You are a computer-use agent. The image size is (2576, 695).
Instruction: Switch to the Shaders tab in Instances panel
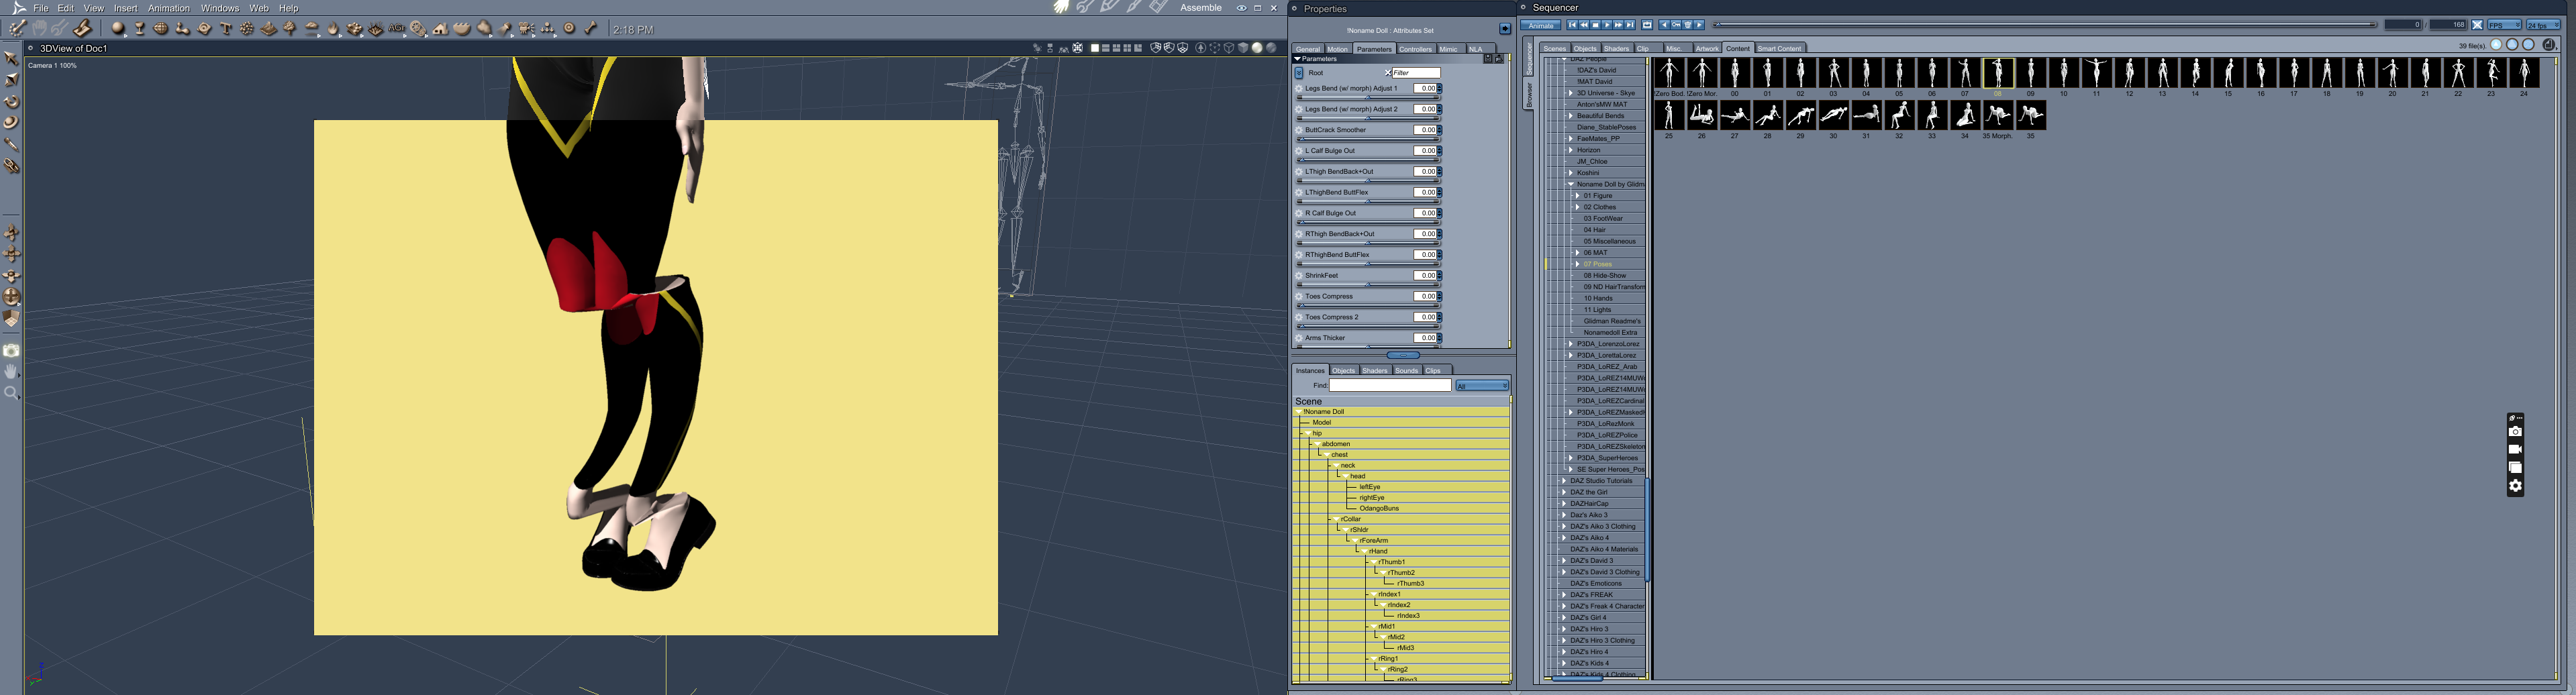pyautogui.click(x=1375, y=371)
